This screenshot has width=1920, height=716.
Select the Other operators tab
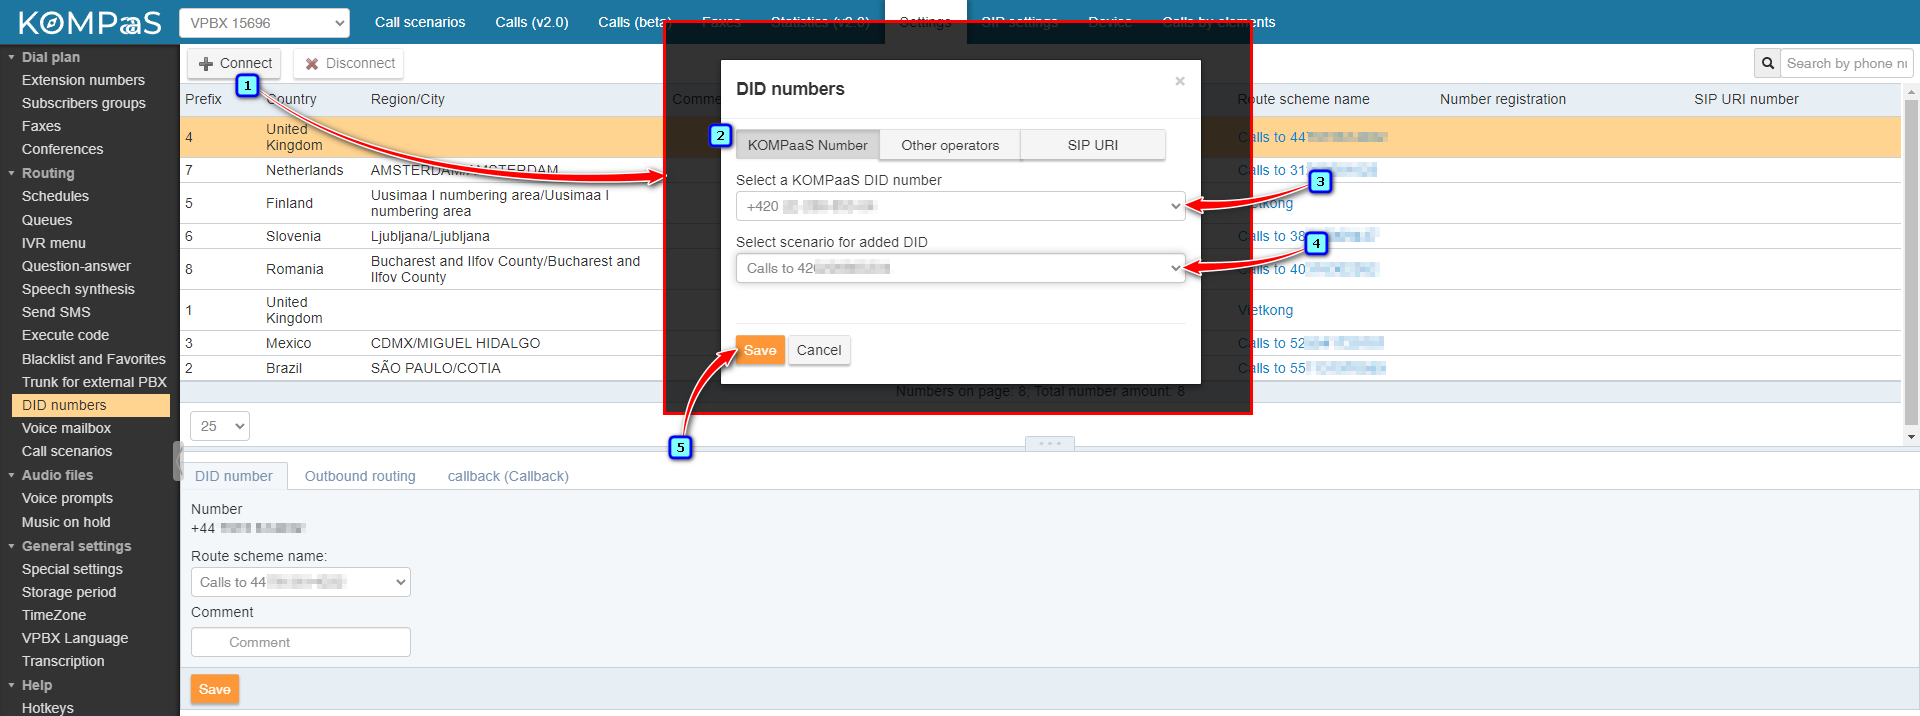coord(950,145)
